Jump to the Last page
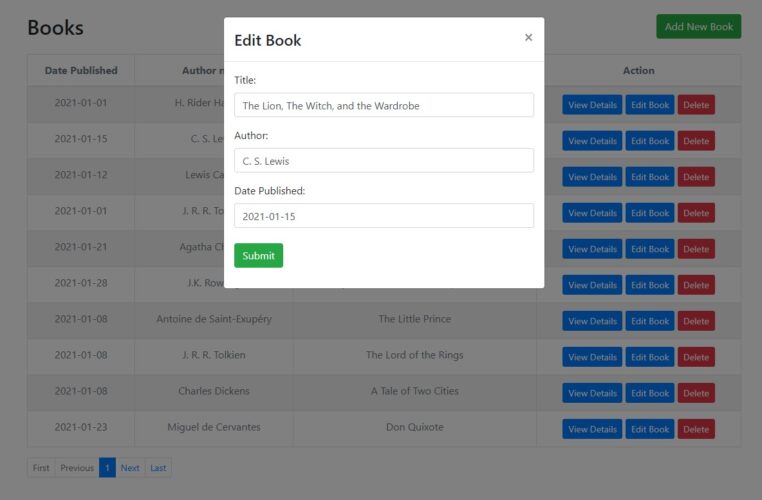This screenshot has height=500, width=762. 158,468
